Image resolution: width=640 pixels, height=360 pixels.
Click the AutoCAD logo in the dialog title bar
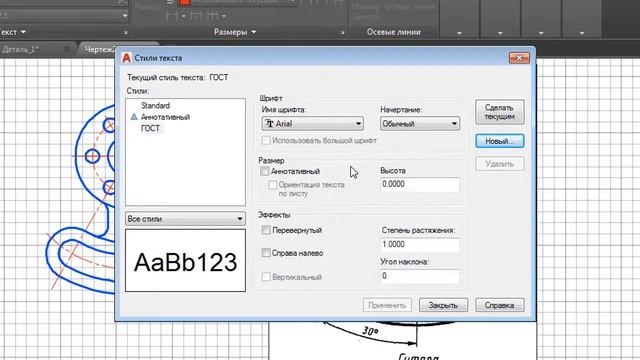(126, 58)
